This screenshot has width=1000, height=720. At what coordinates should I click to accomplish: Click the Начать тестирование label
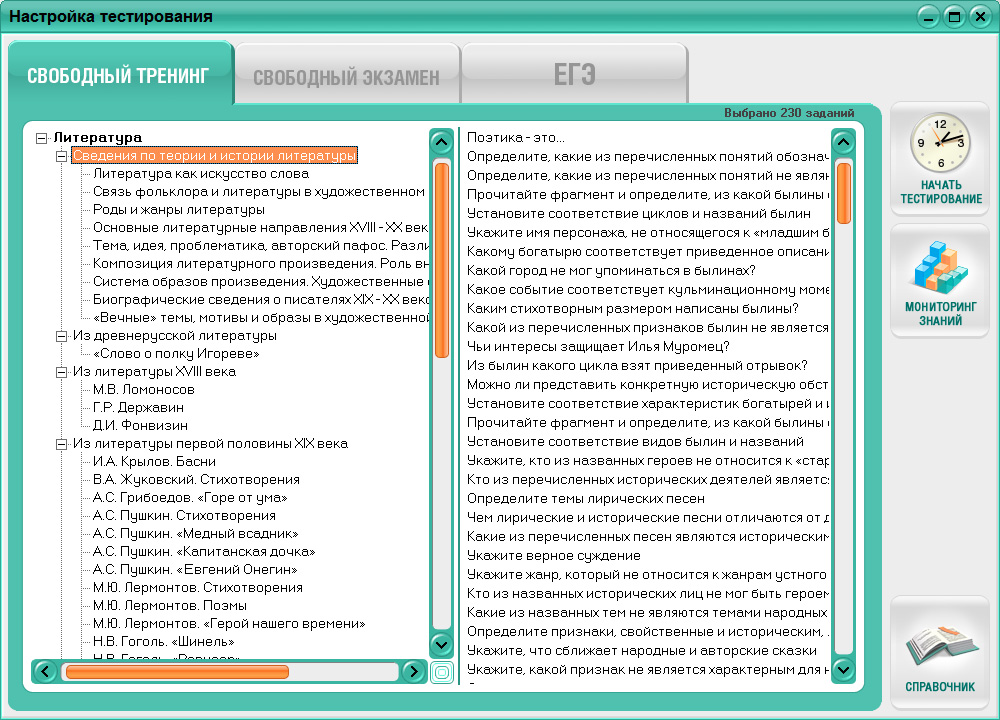[941, 192]
